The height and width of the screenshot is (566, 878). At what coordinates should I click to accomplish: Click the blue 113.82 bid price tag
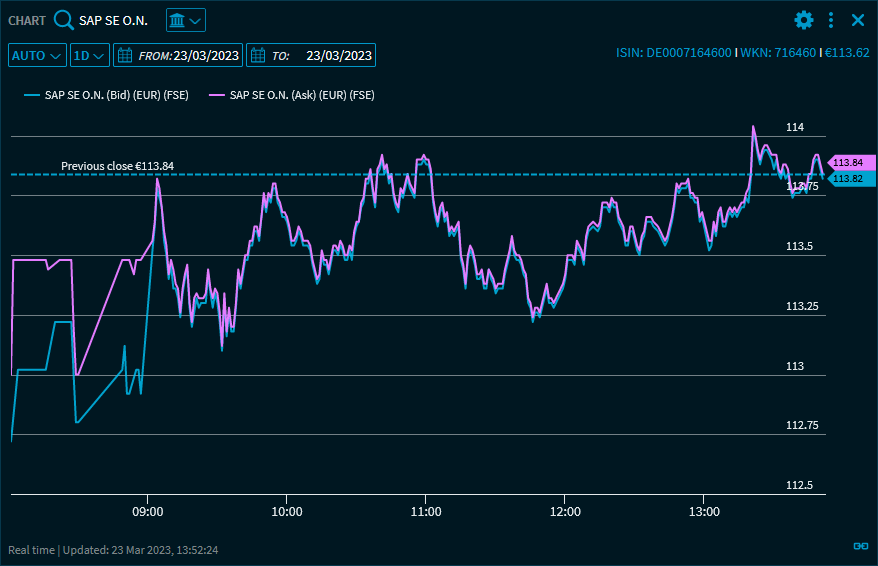coord(849,179)
